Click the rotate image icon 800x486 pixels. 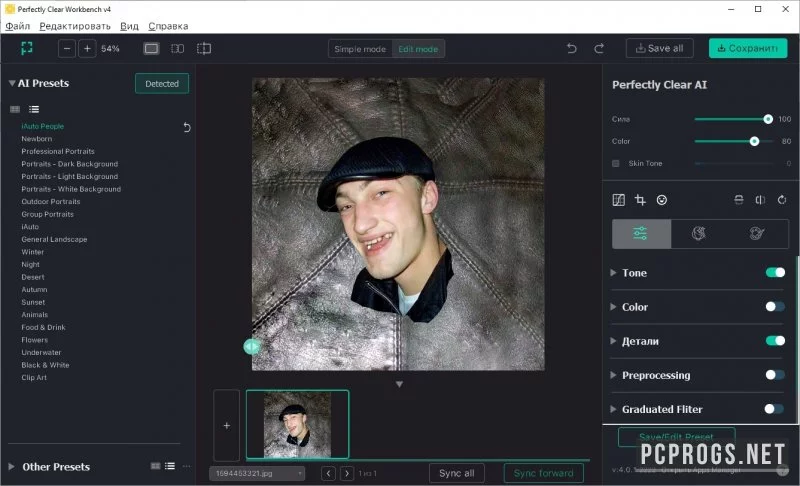(782, 200)
